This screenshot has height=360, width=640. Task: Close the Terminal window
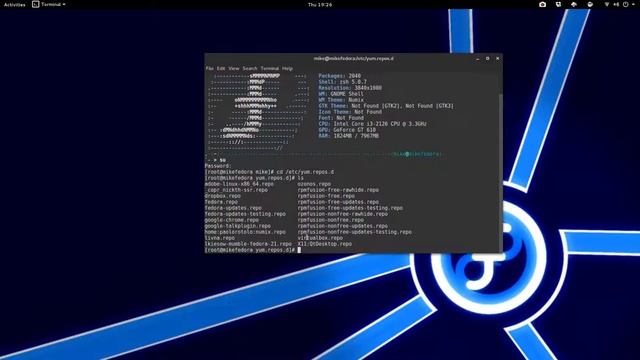(498, 59)
